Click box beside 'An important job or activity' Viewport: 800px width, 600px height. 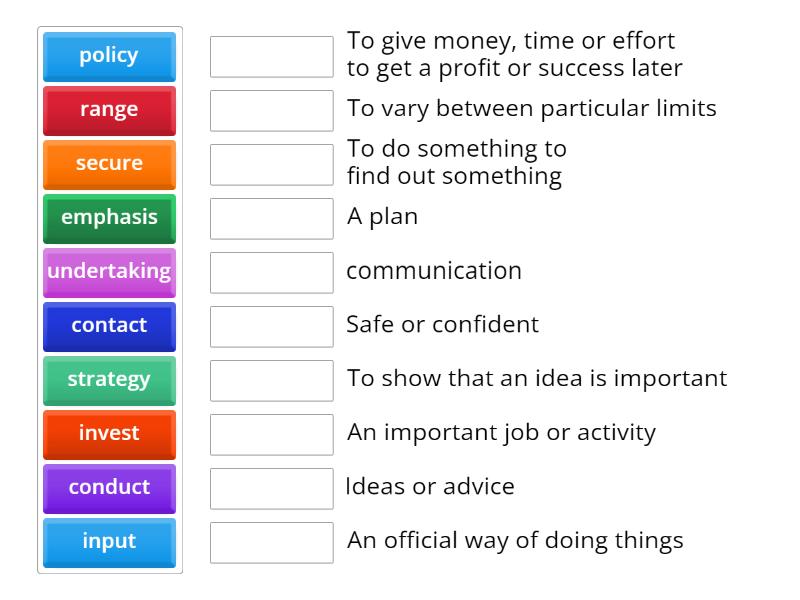click(x=271, y=435)
